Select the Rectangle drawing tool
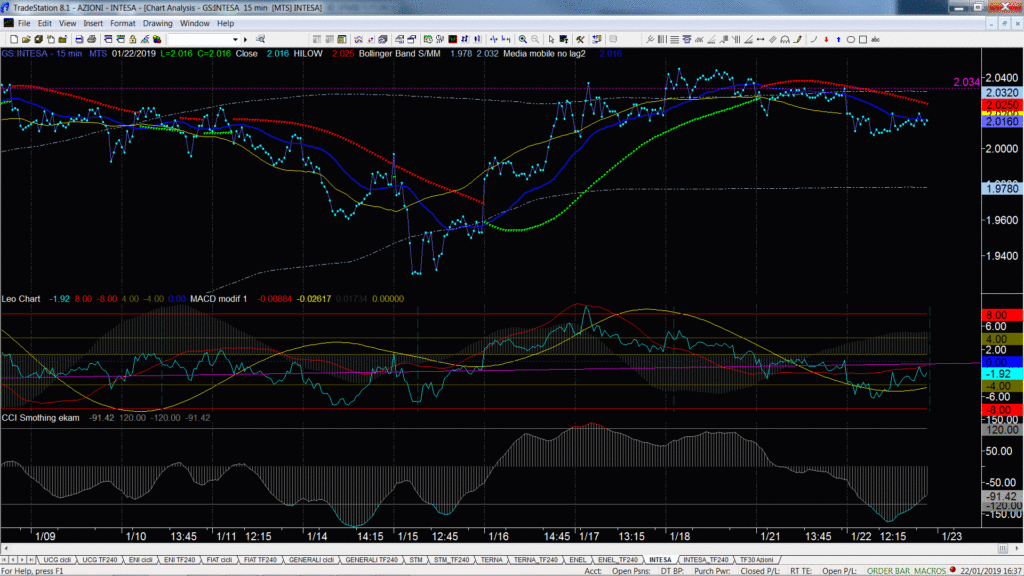Screen dimensions: 1024x576 point(863,39)
